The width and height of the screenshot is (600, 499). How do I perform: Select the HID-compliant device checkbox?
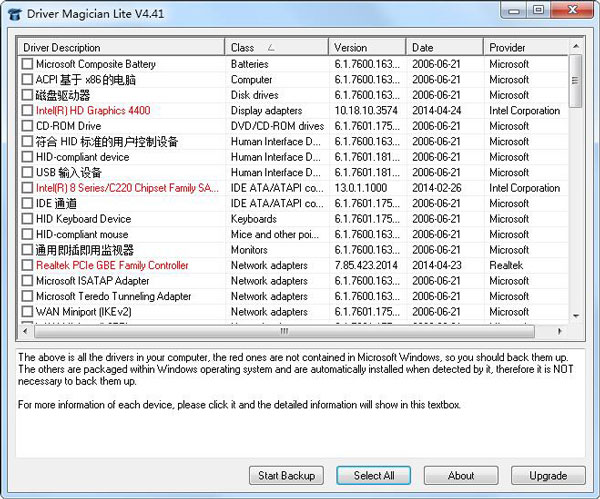coord(27,157)
